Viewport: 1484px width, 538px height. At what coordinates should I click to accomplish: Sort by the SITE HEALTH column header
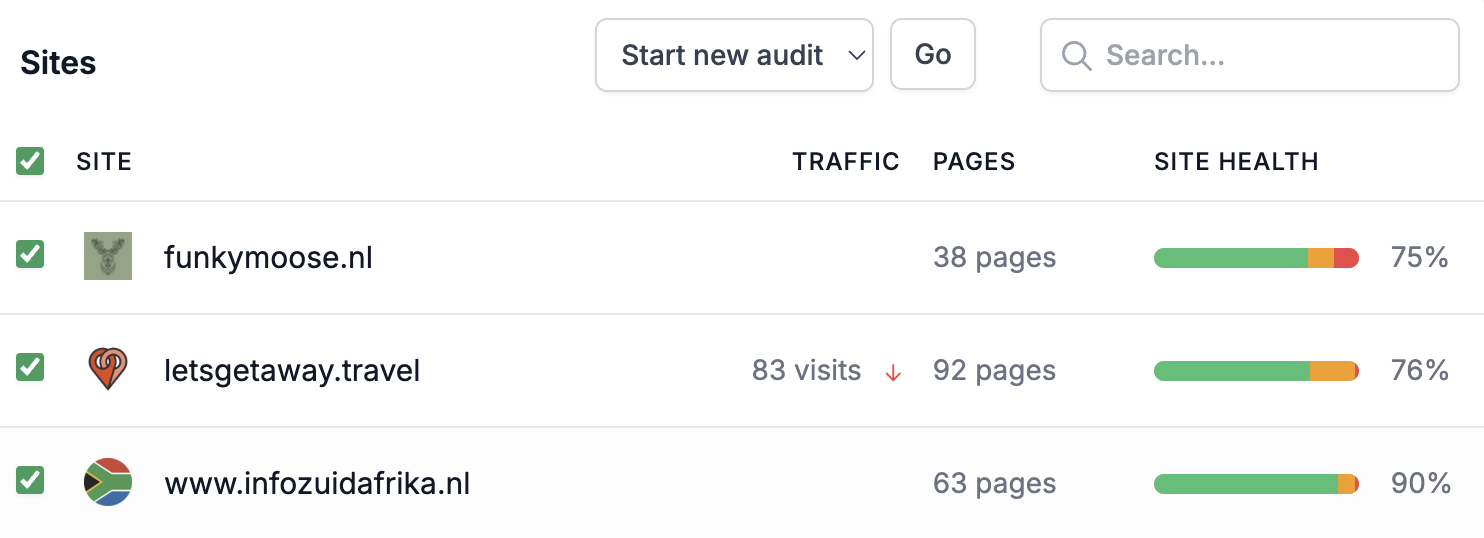[x=1236, y=161]
